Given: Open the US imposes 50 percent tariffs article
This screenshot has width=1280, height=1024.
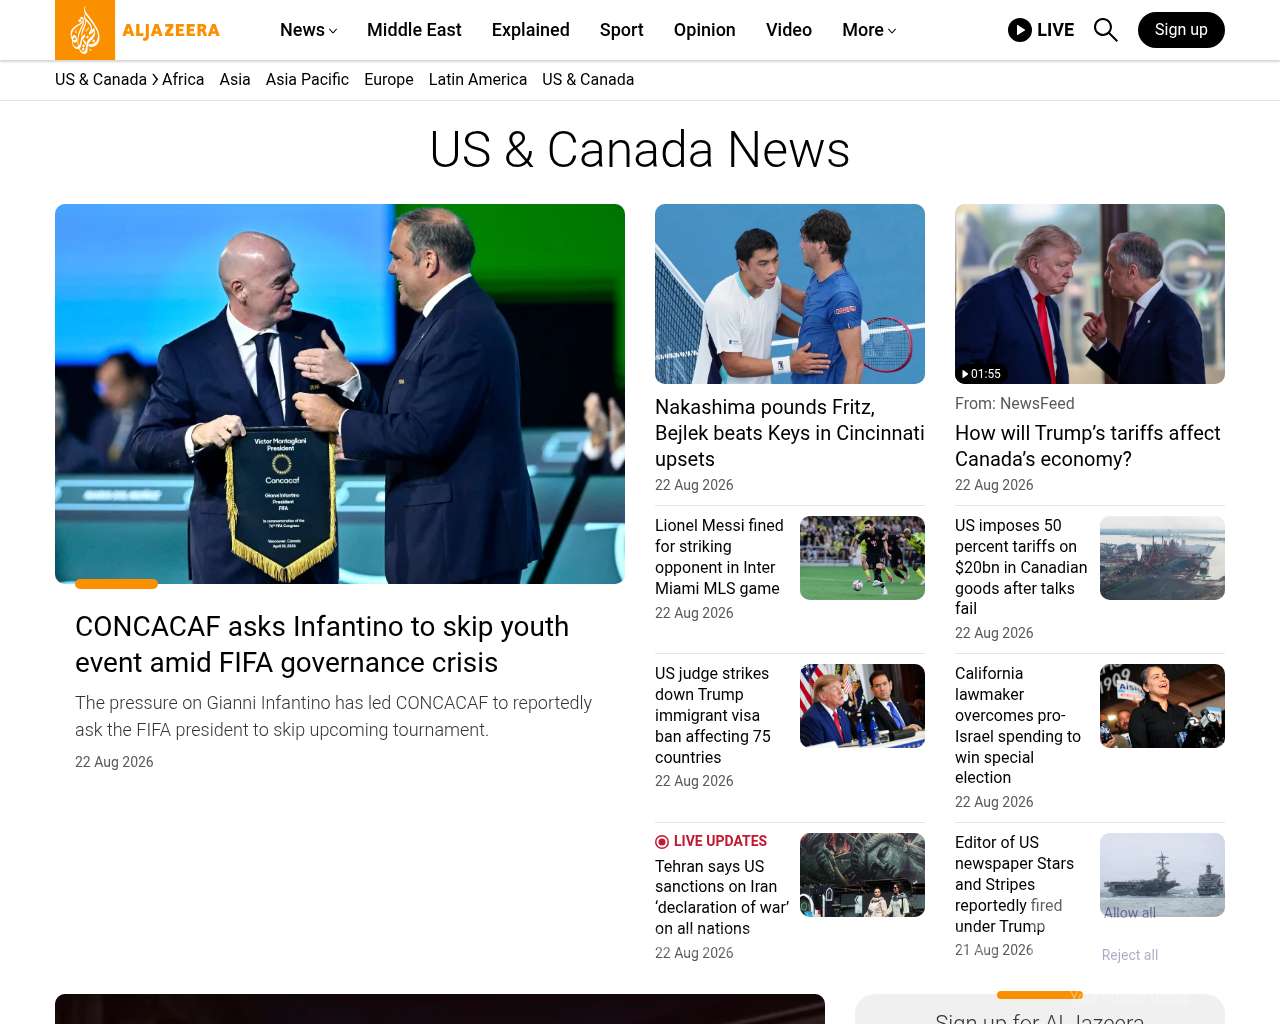Looking at the screenshot, I should tap(1021, 567).
